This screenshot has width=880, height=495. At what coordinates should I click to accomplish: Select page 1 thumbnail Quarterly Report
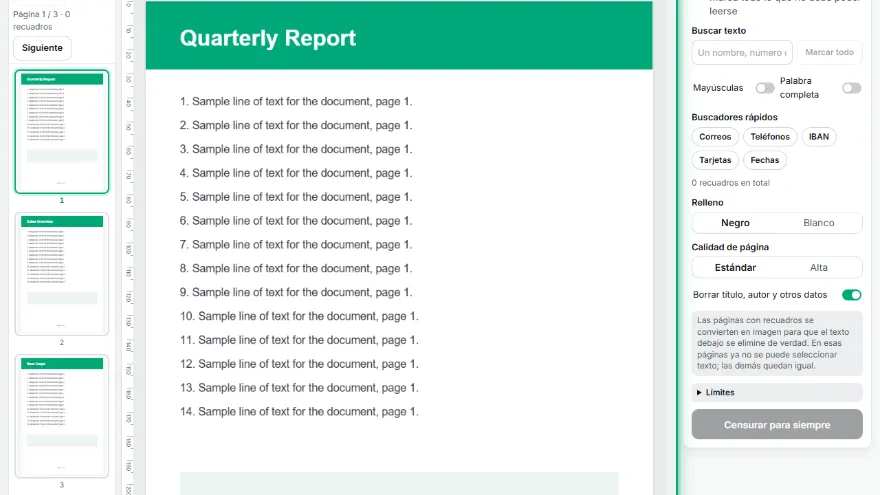[62, 132]
